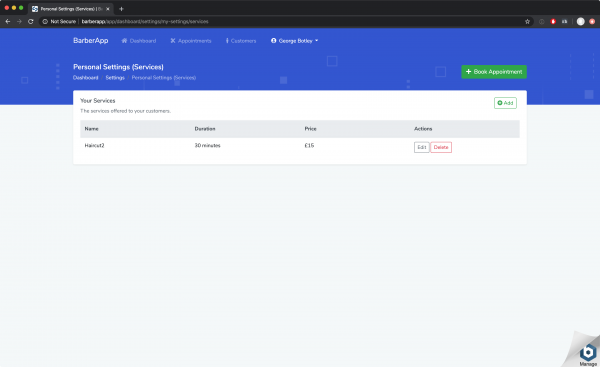
Task: Click the Book Appointment button
Action: pyautogui.click(x=494, y=72)
